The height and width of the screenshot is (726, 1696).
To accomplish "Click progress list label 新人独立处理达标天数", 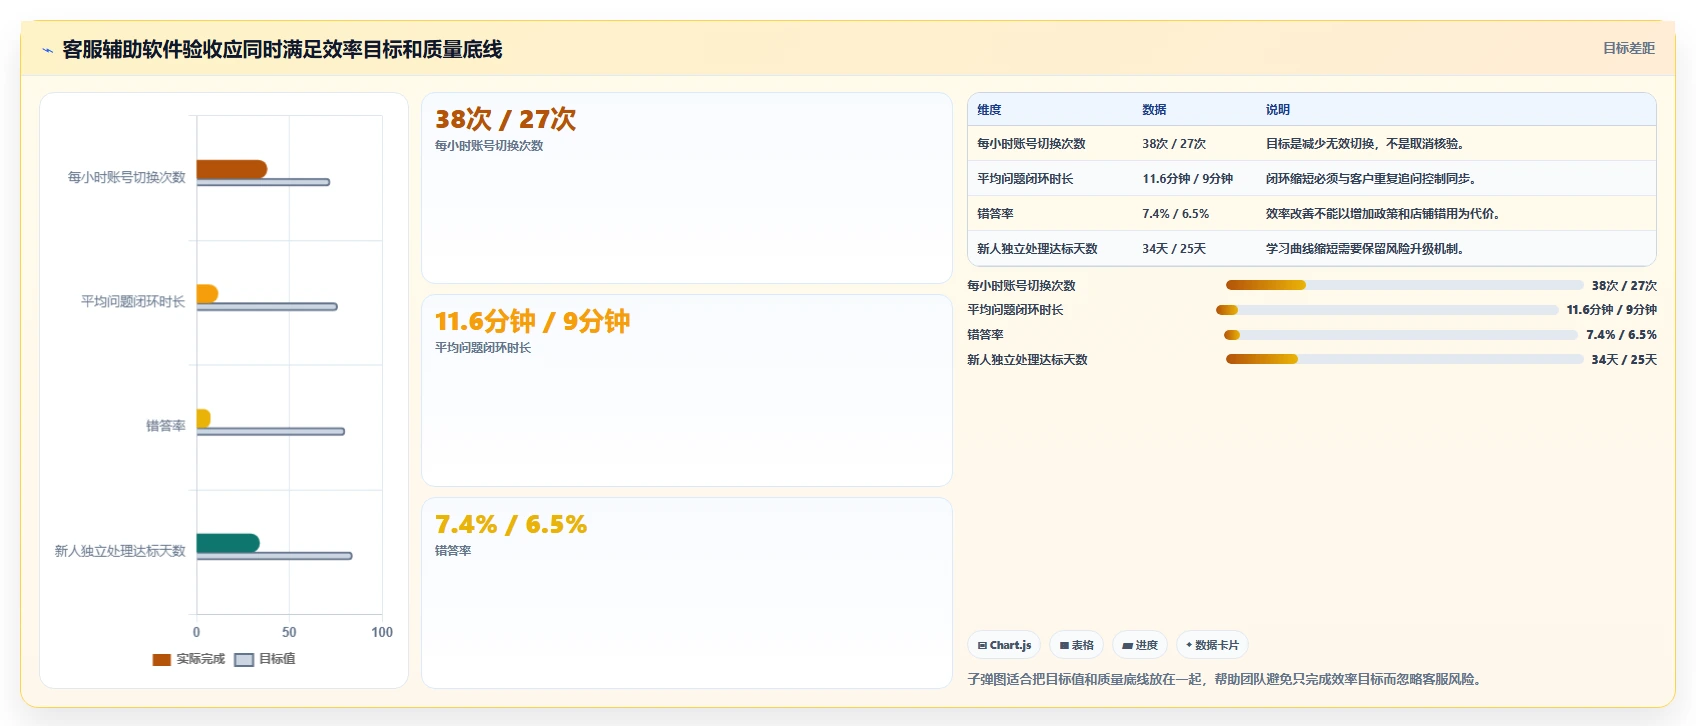I will point(1027,360).
